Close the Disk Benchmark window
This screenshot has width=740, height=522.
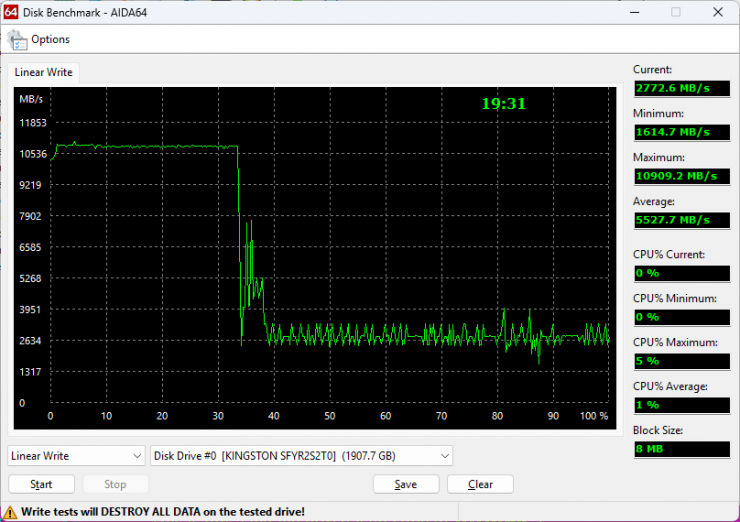click(x=718, y=12)
